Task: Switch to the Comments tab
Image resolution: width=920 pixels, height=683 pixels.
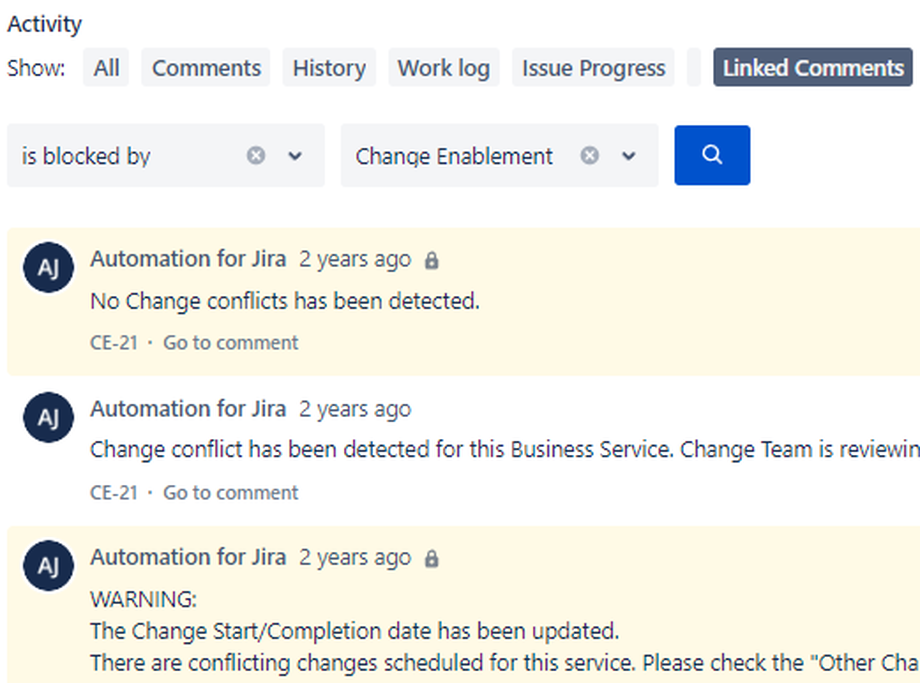Action: (x=206, y=67)
